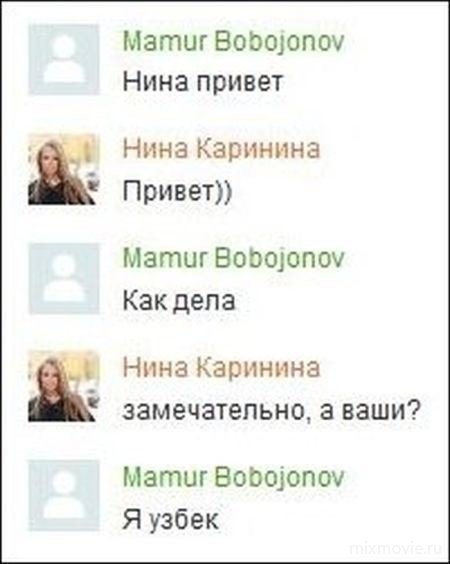Open Nina's photo beside 'замечательно, а ваши?'
The width and height of the screenshot is (450, 564).
pyautogui.click(x=64, y=386)
